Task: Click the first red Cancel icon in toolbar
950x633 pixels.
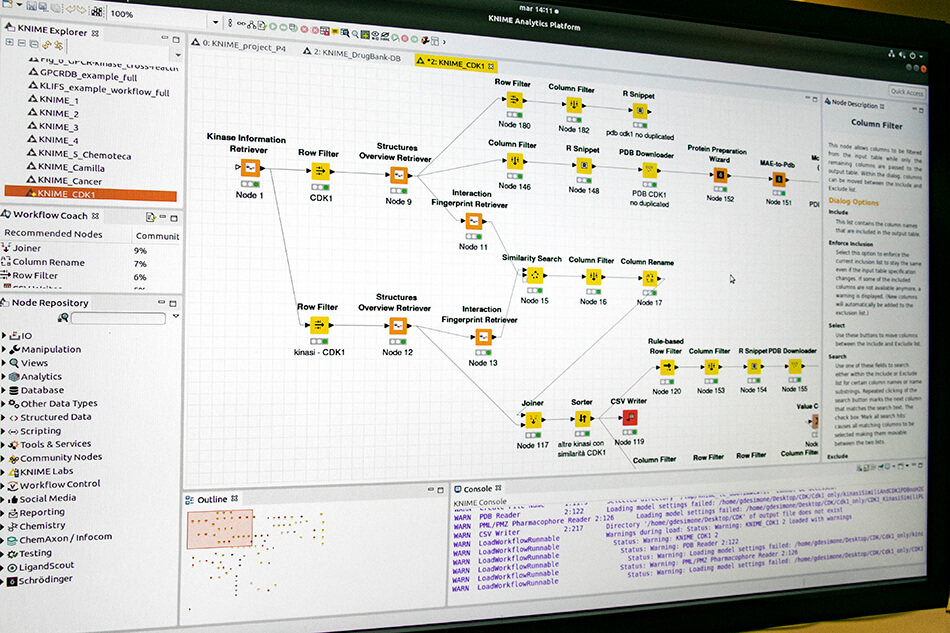Action: 305,29
